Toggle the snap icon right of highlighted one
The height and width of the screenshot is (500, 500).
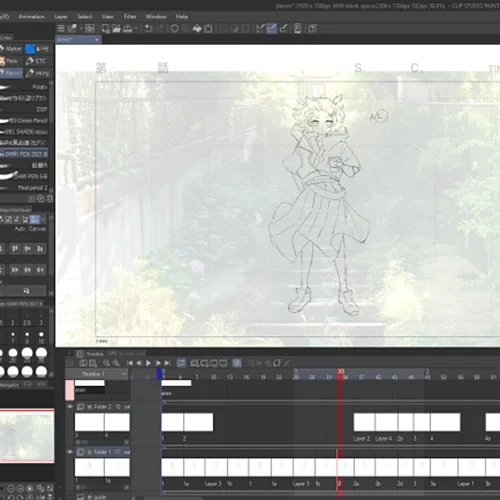click(284, 29)
